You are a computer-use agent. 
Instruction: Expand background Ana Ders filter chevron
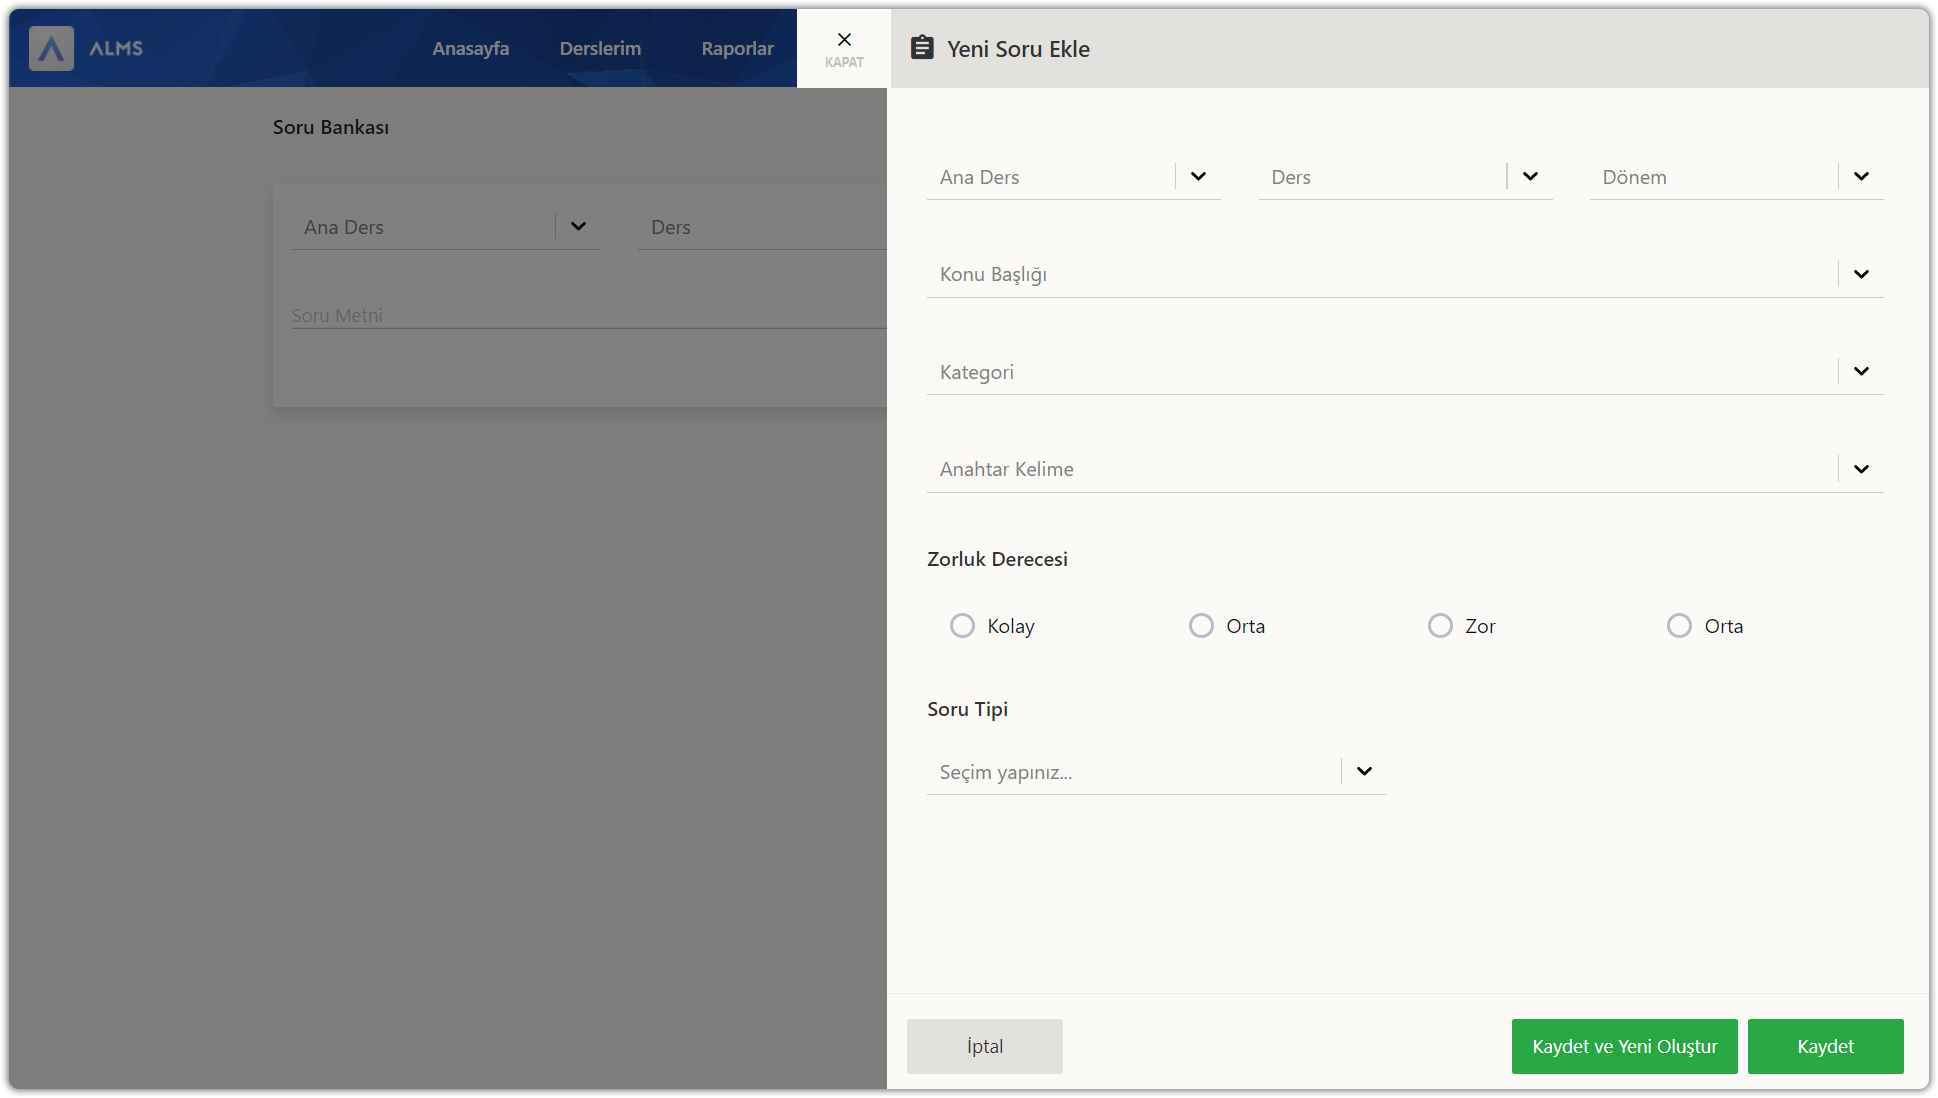(x=578, y=227)
